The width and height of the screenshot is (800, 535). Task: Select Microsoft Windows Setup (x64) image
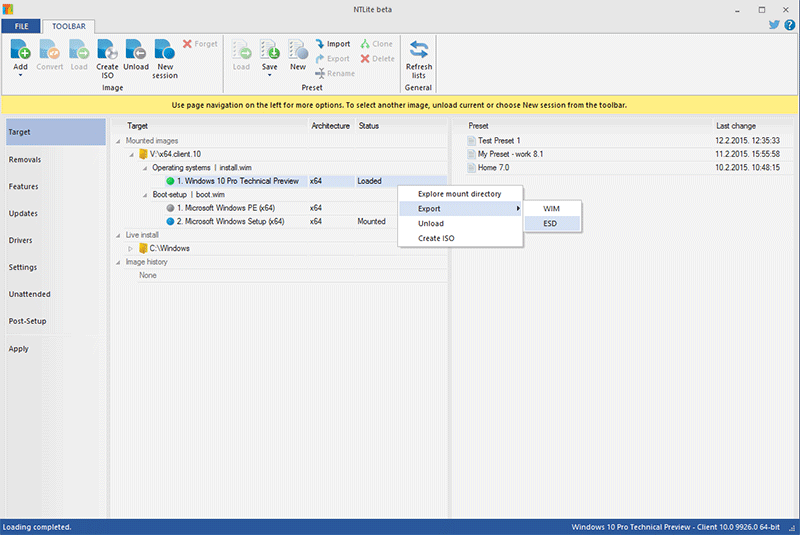230,222
